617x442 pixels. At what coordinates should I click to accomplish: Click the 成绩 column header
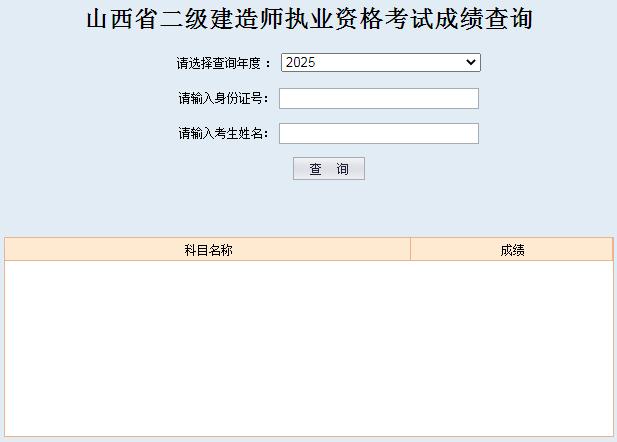pyautogui.click(x=512, y=250)
